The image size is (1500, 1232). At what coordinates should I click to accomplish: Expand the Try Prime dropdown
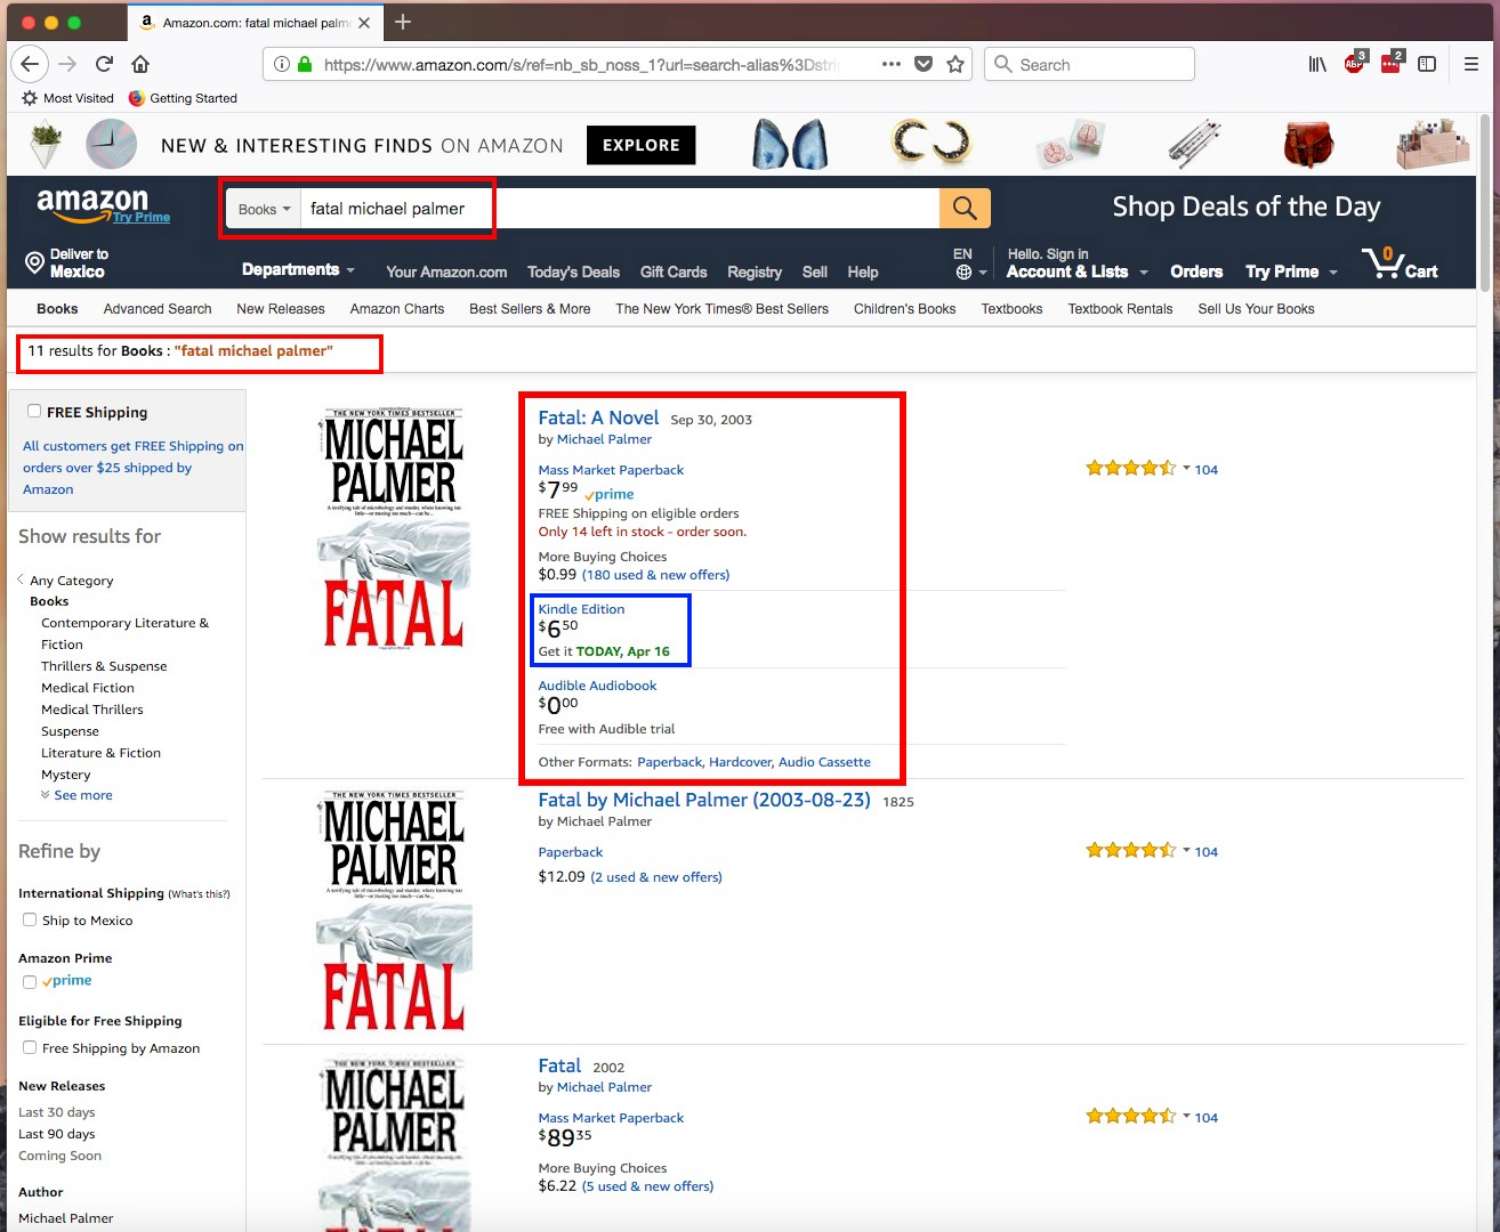(1291, 271)
